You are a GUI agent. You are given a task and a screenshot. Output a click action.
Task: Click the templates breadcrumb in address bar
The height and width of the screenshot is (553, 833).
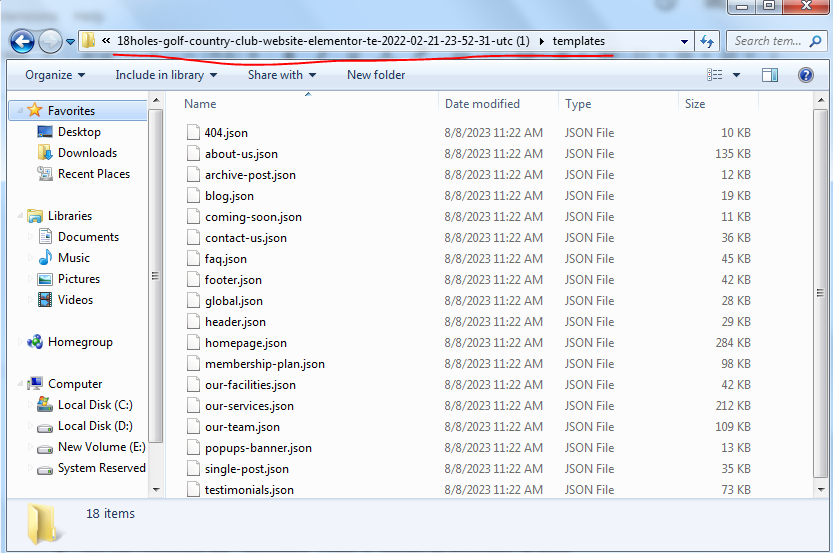(x=579, y=41)
